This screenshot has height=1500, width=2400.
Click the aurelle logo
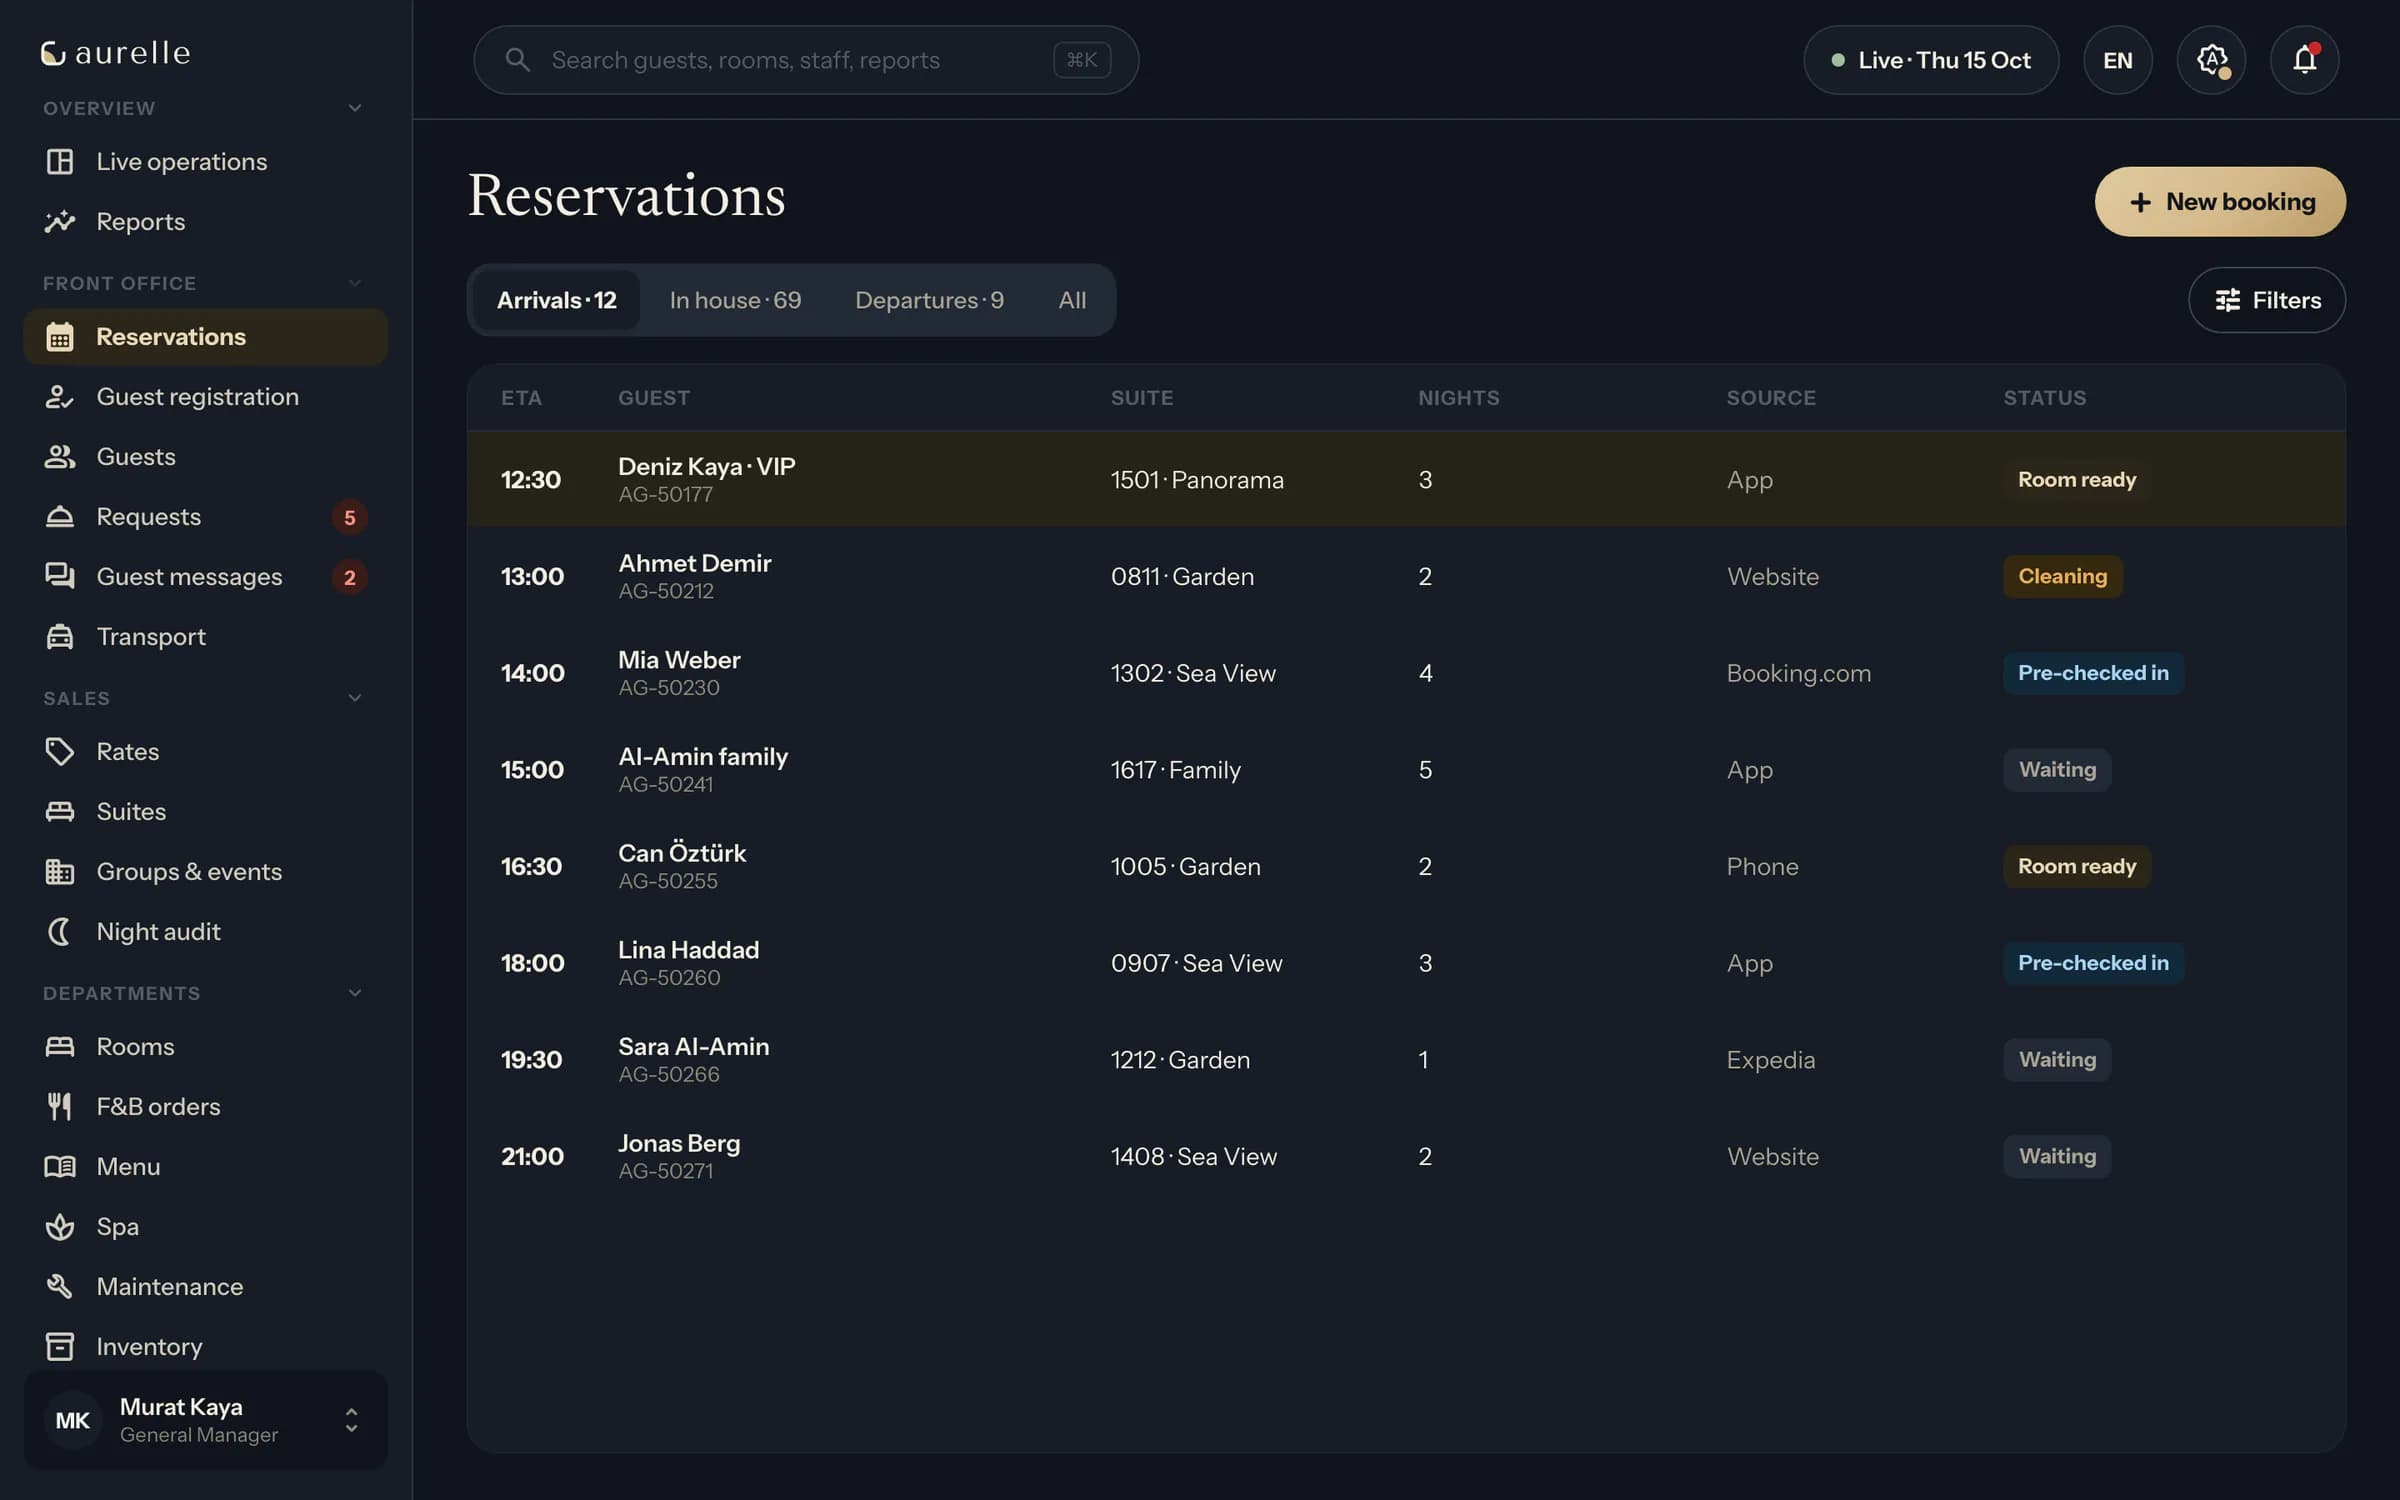(x=116, y=53)
